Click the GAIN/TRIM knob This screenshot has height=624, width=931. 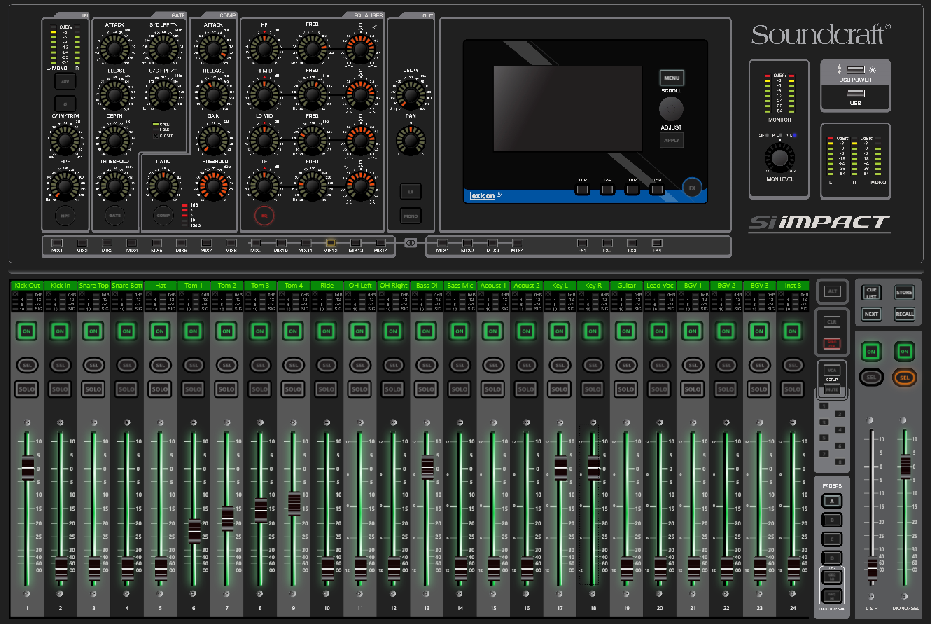click(x=65, y=141)
